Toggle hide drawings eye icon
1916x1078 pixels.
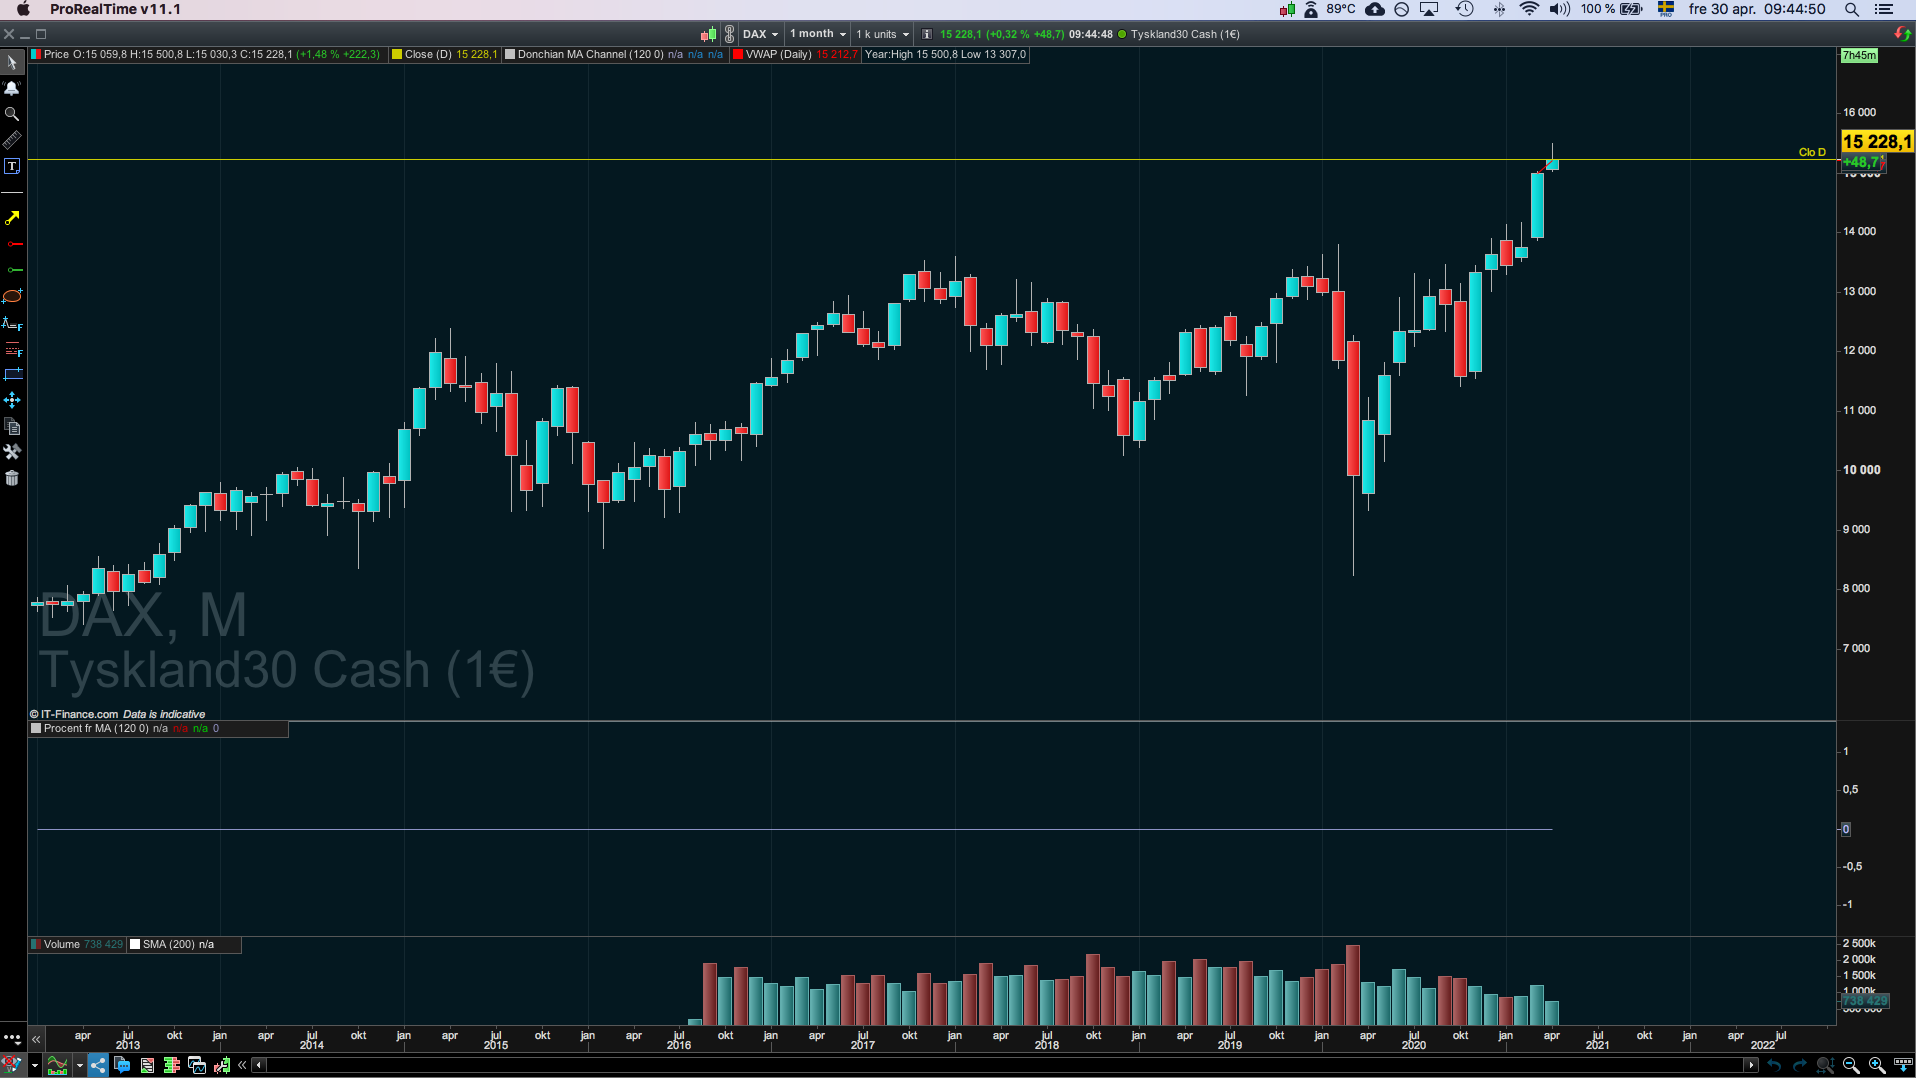click(12, 1065)
